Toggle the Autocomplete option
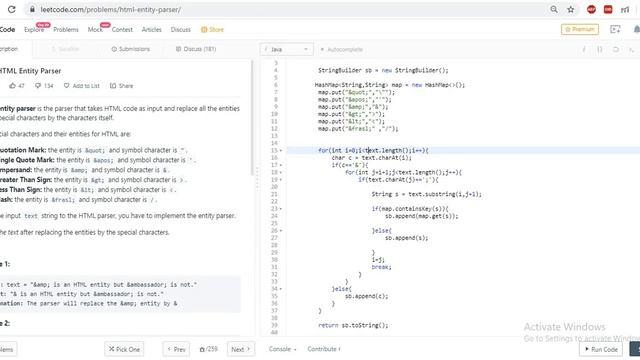Screen dimensions: 640x360 [x=341, y=49]
